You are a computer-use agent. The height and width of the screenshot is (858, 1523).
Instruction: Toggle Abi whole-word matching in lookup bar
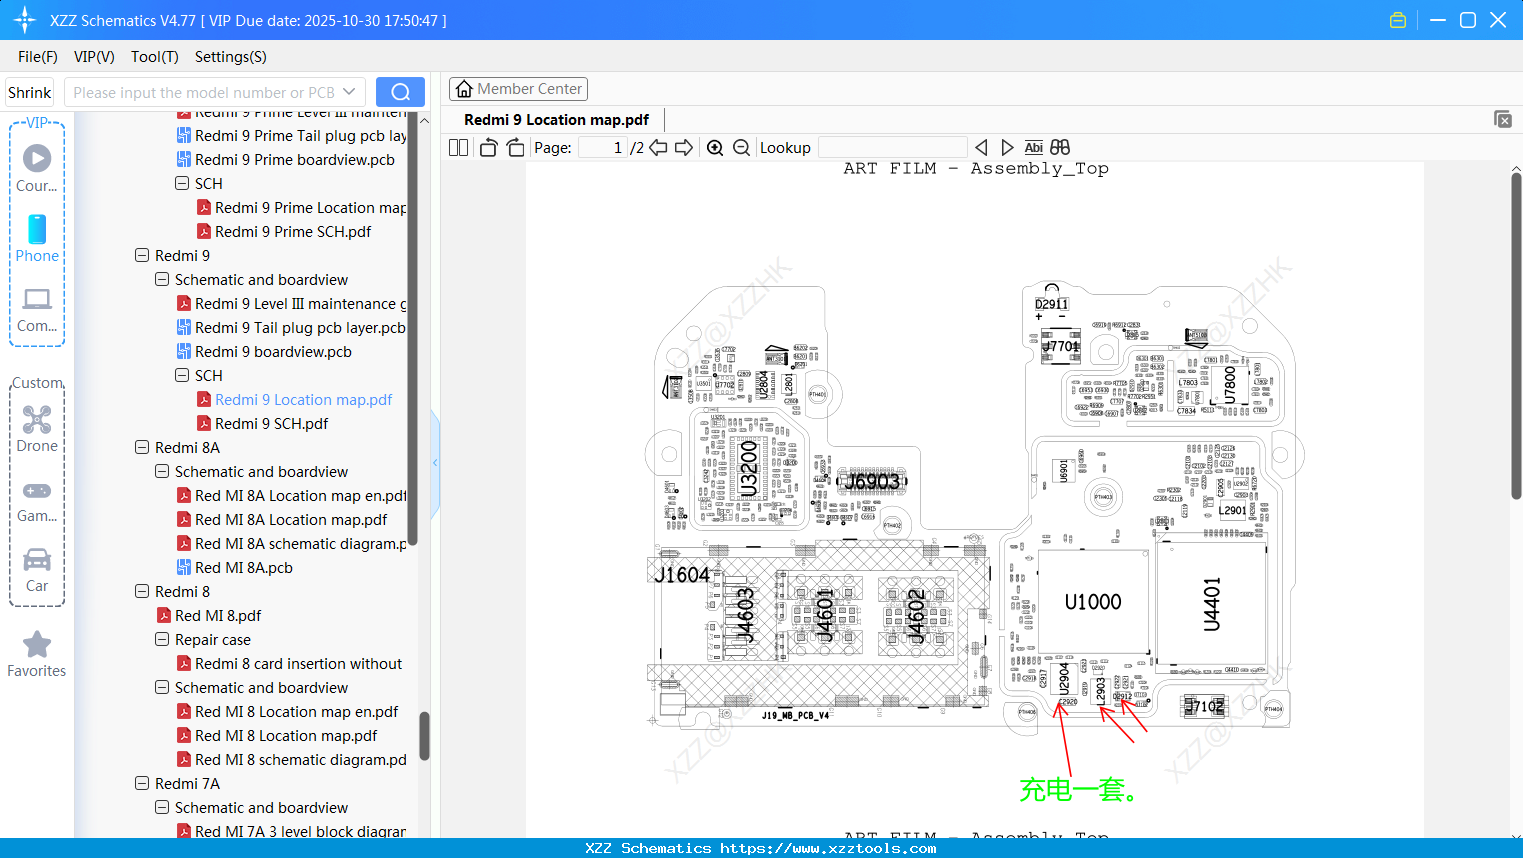1033,147
